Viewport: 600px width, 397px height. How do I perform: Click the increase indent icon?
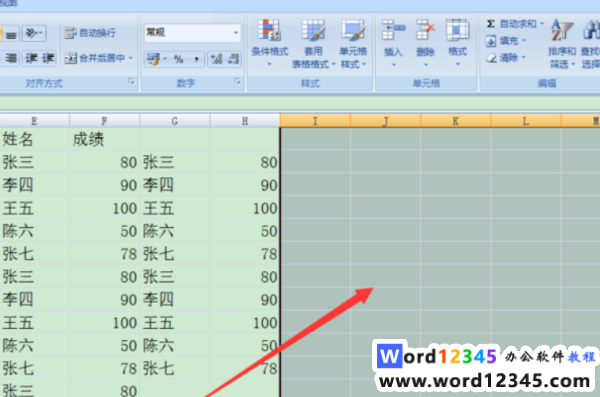(x=48, y=59)
